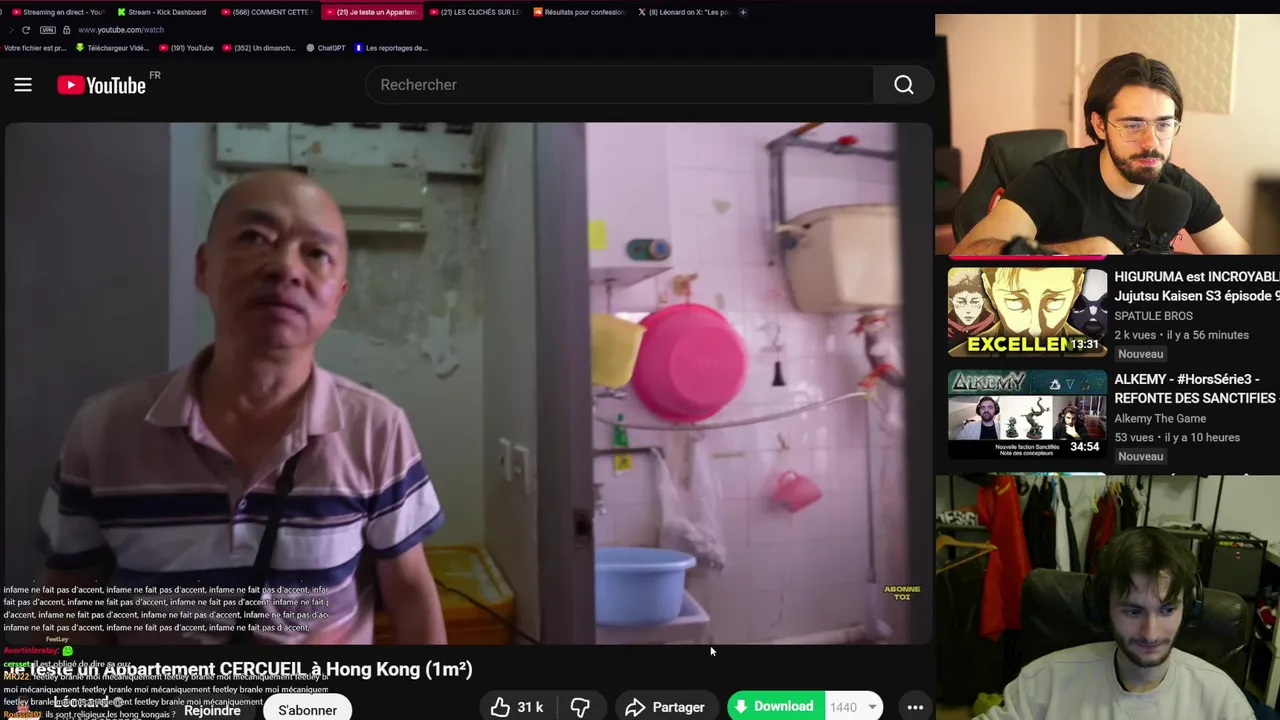This screenshot has height=720, width=1280.
Task: Click the ABONNE TOI overlay on video
Action: pyautogui.click(x=902, y=592)
